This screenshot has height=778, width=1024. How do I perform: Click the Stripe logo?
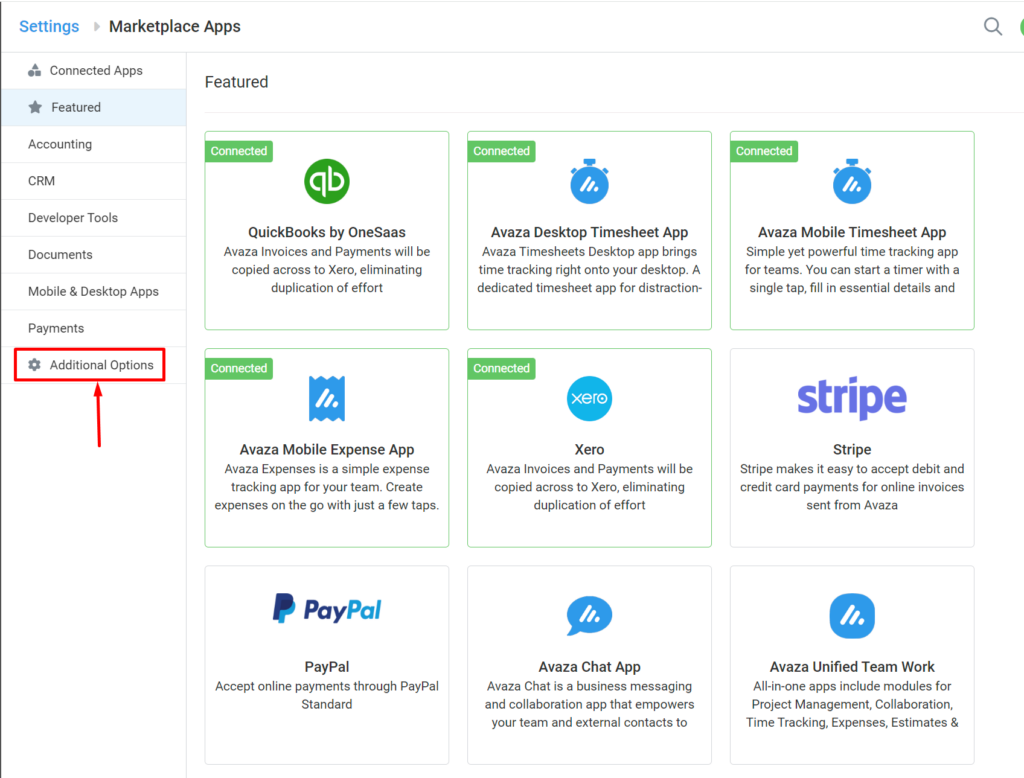pyautogui.click(x=852, y=398)
